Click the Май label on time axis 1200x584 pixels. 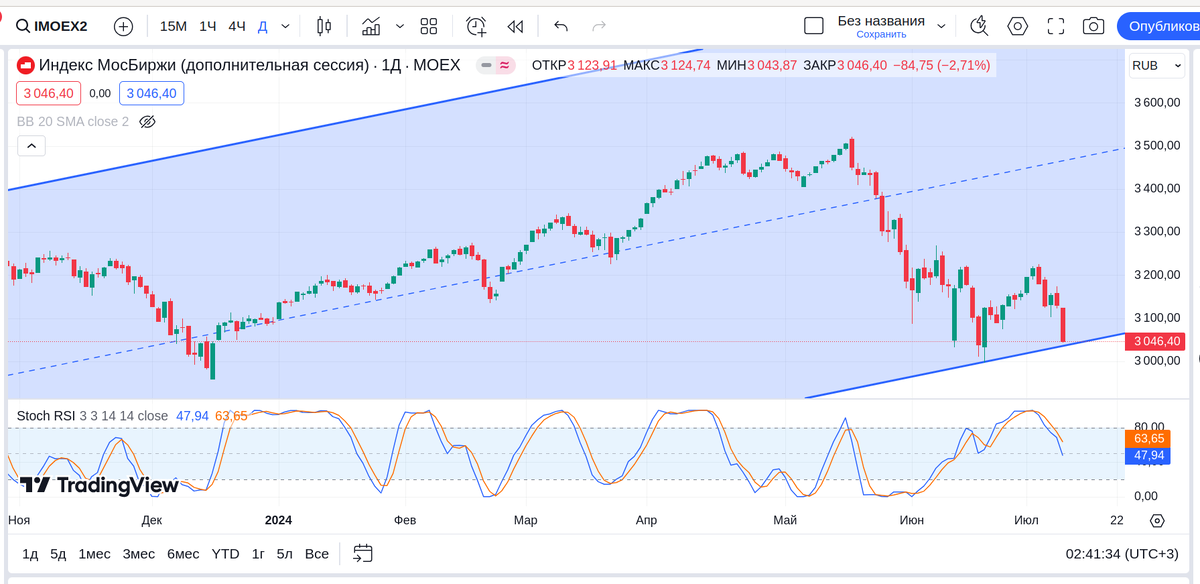tap(786, 520)
